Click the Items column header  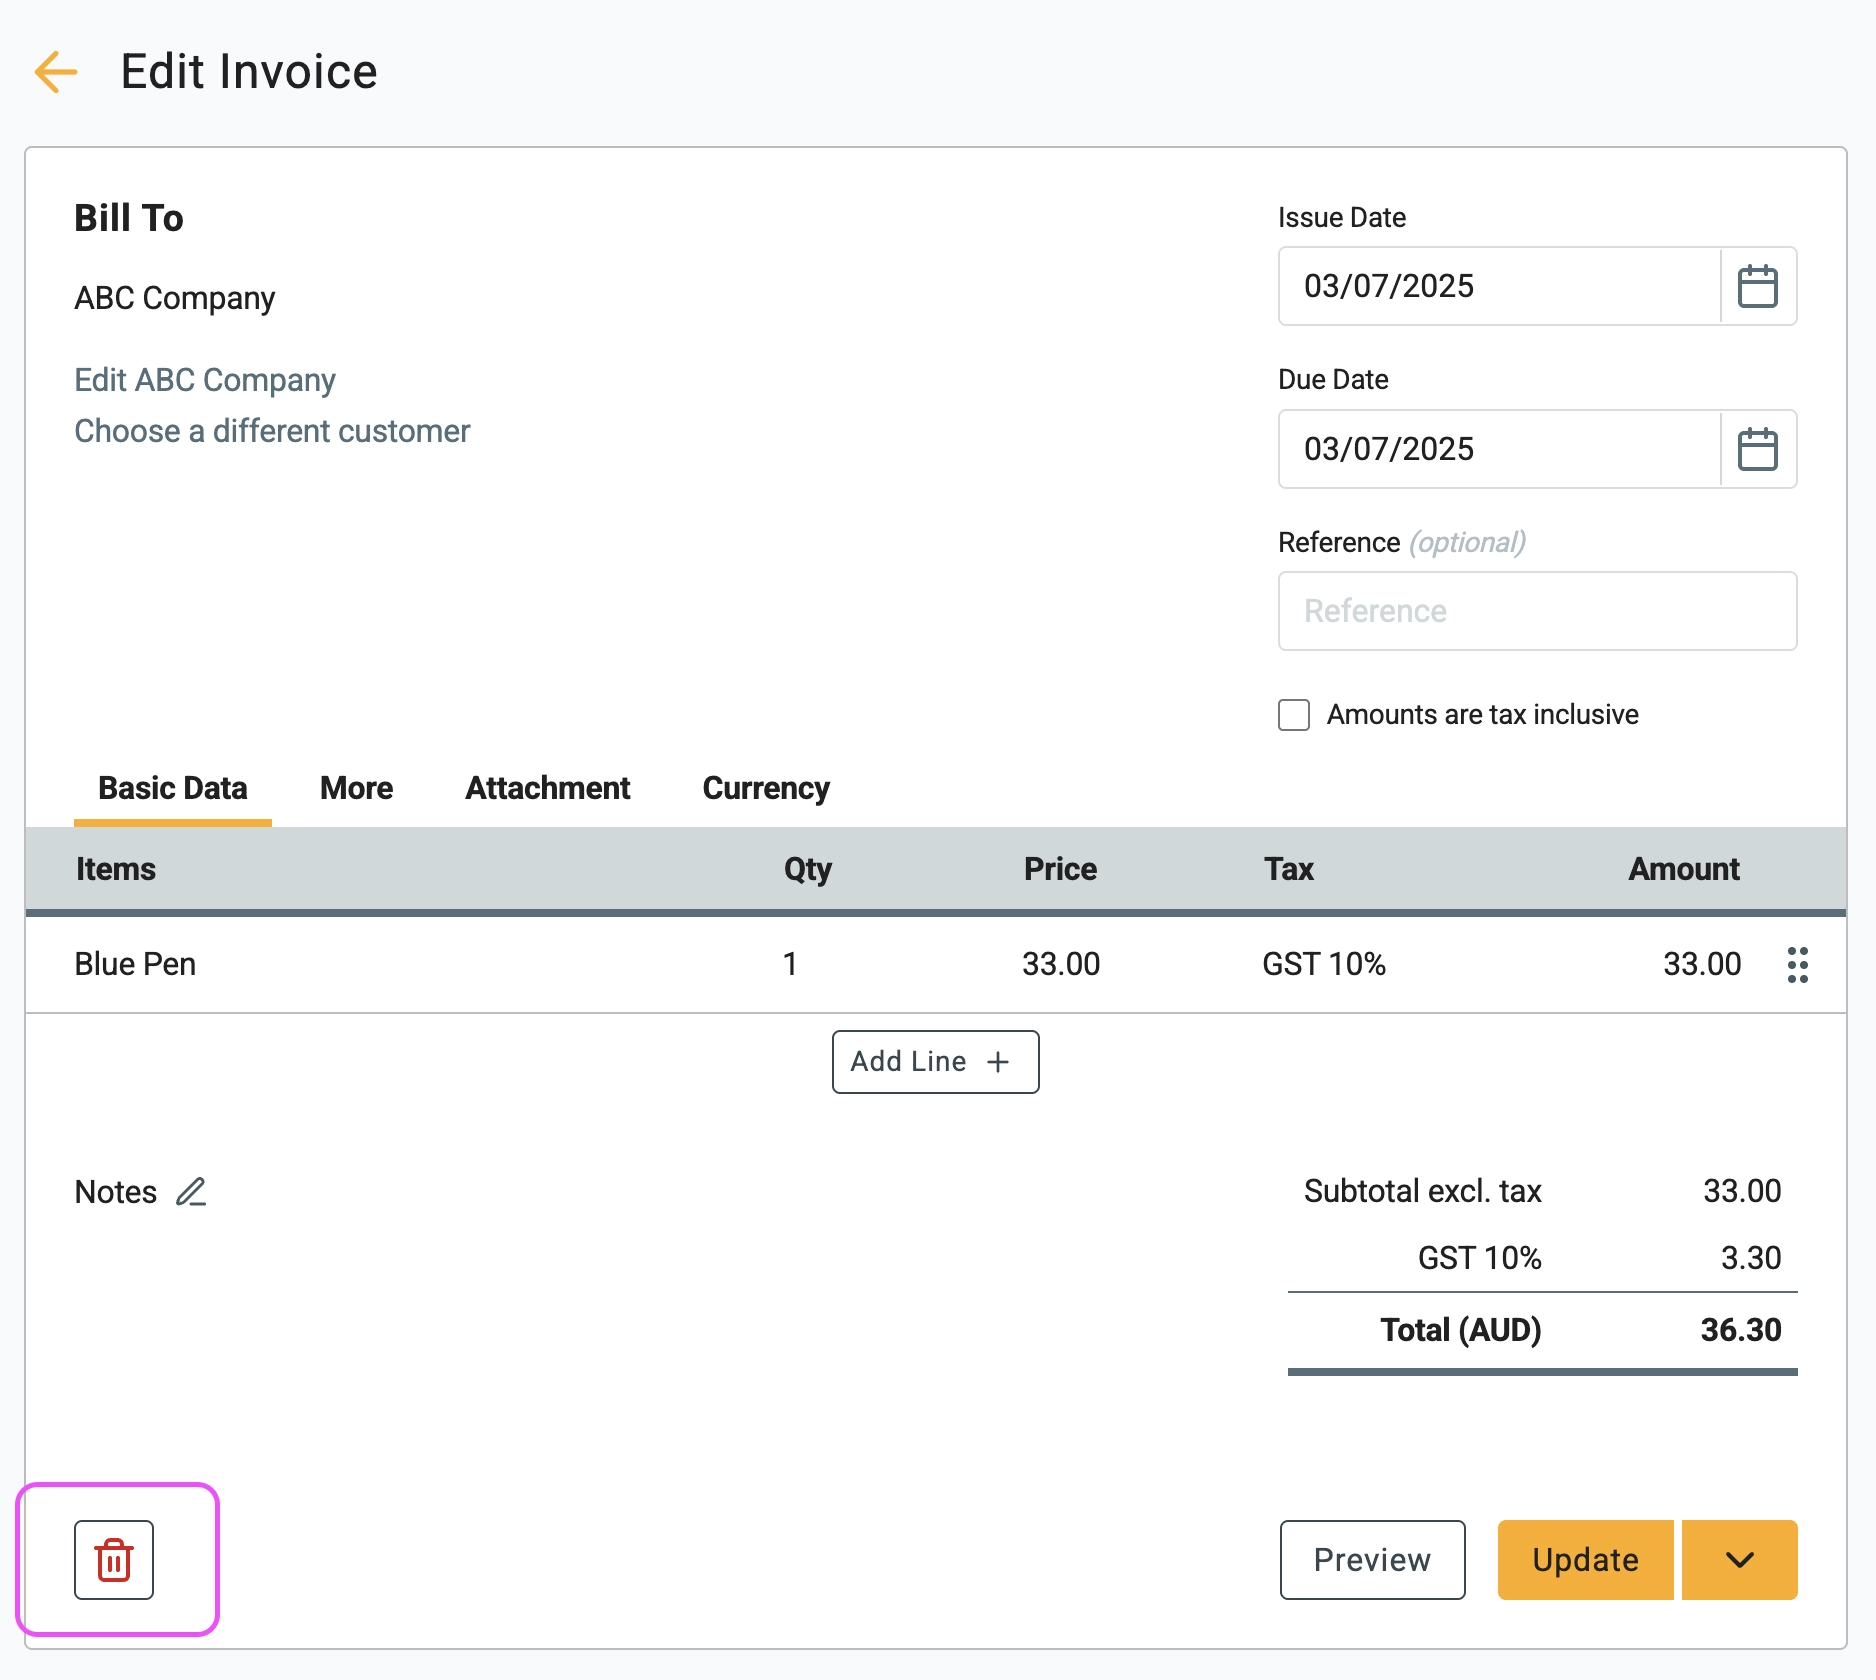pyautogui.click(x=116, y=869)
